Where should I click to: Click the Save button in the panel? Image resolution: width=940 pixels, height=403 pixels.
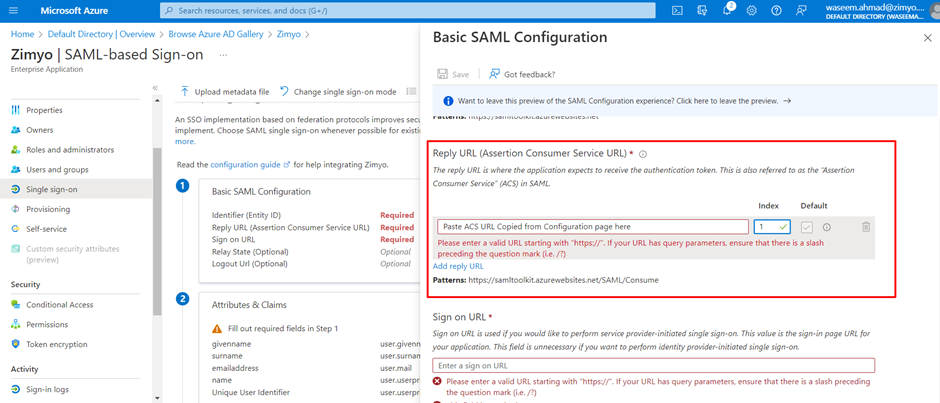coord(453,74)
